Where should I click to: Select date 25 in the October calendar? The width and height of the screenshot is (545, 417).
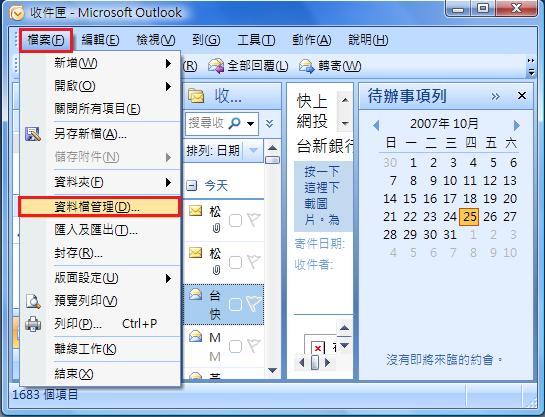(470, 217)
